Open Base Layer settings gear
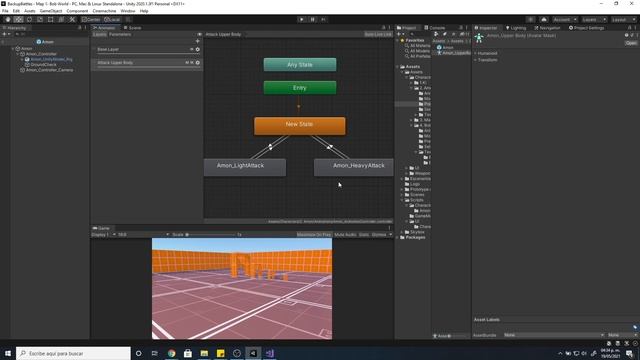 pyautogui.click(x=198, y=49)
